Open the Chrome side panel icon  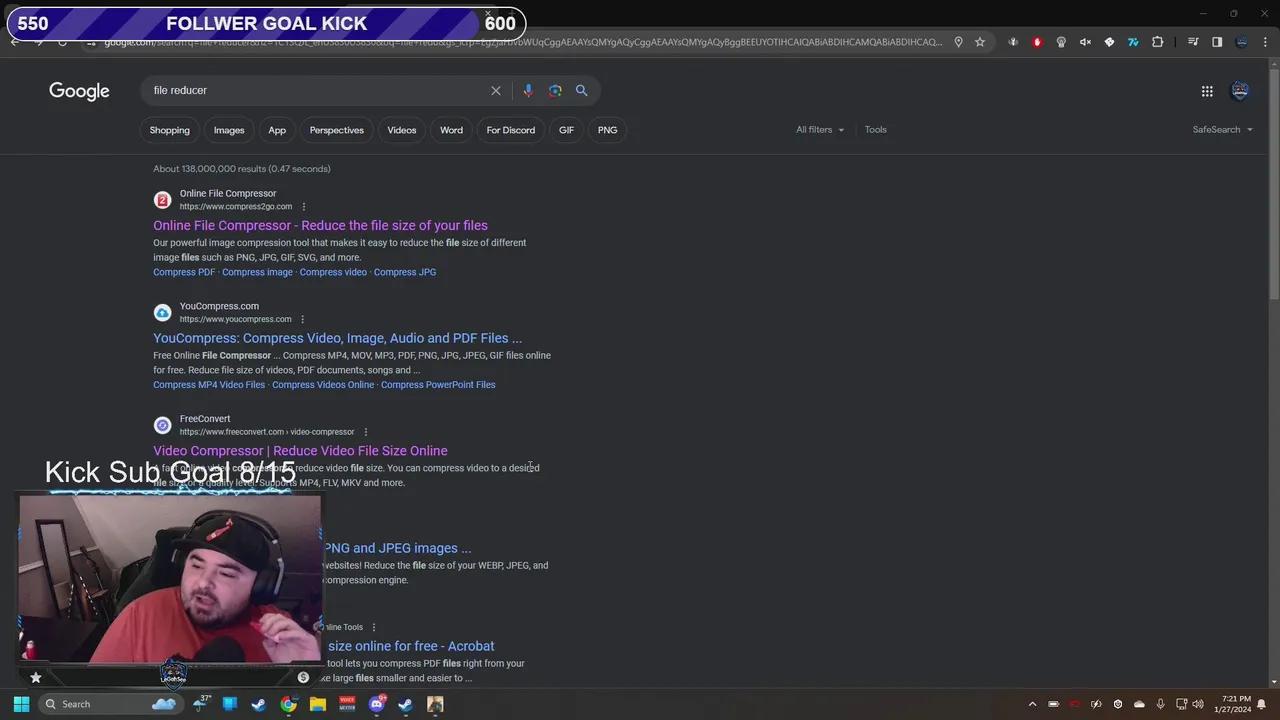1217,42
